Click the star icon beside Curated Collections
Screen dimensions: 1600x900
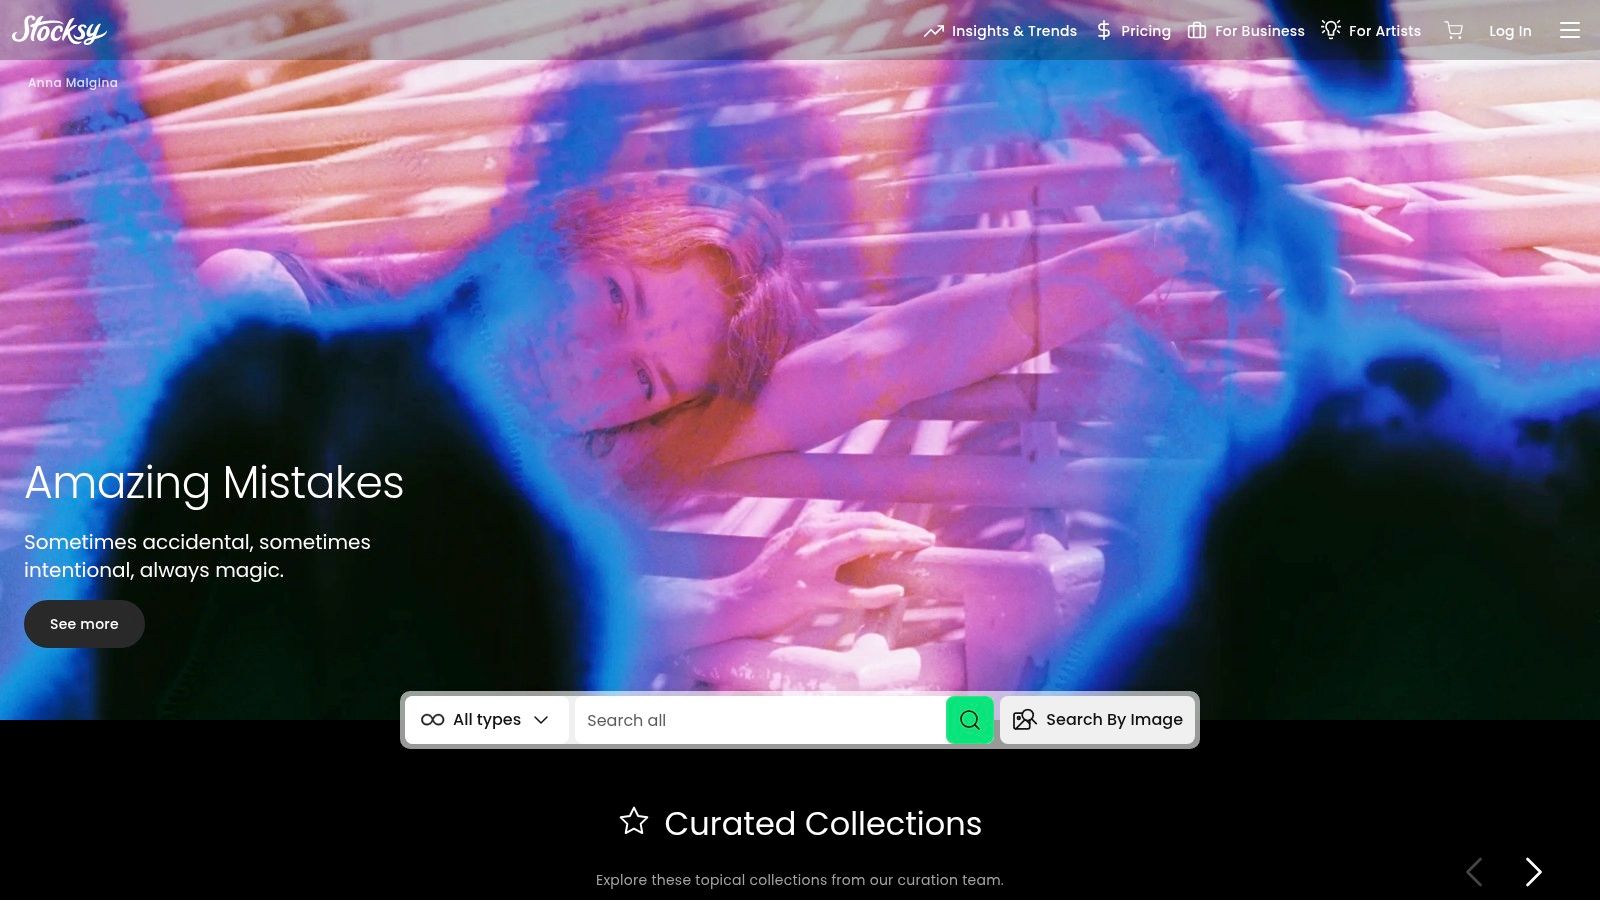pos(634,822)
